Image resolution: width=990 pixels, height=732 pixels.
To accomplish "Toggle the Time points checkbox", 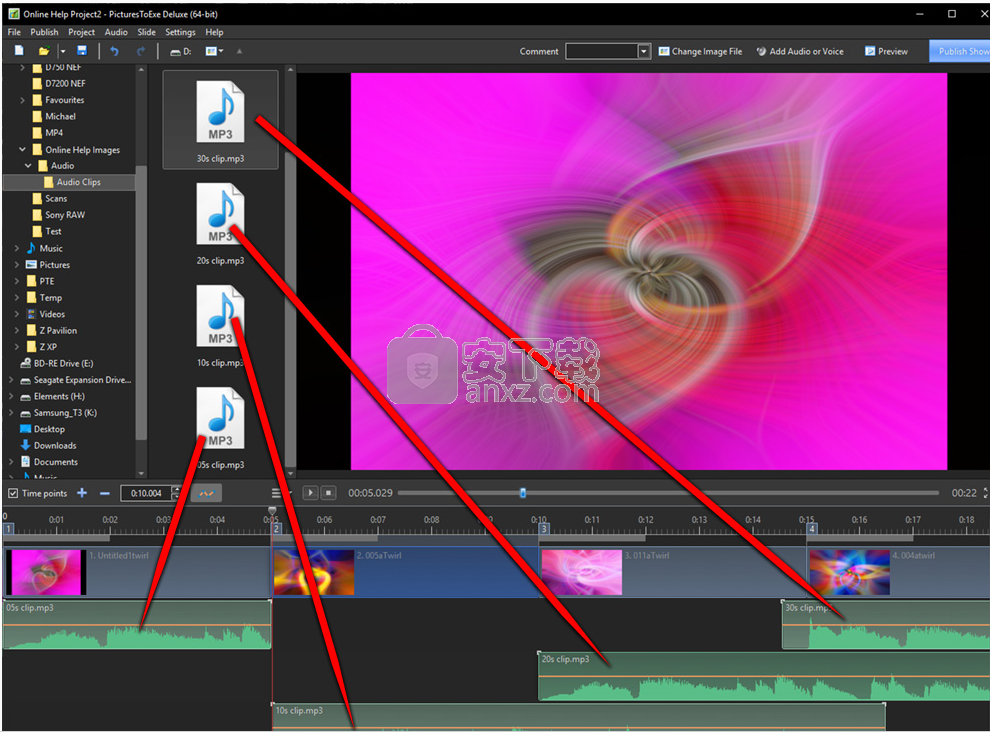I will click(x=13, y=493).
